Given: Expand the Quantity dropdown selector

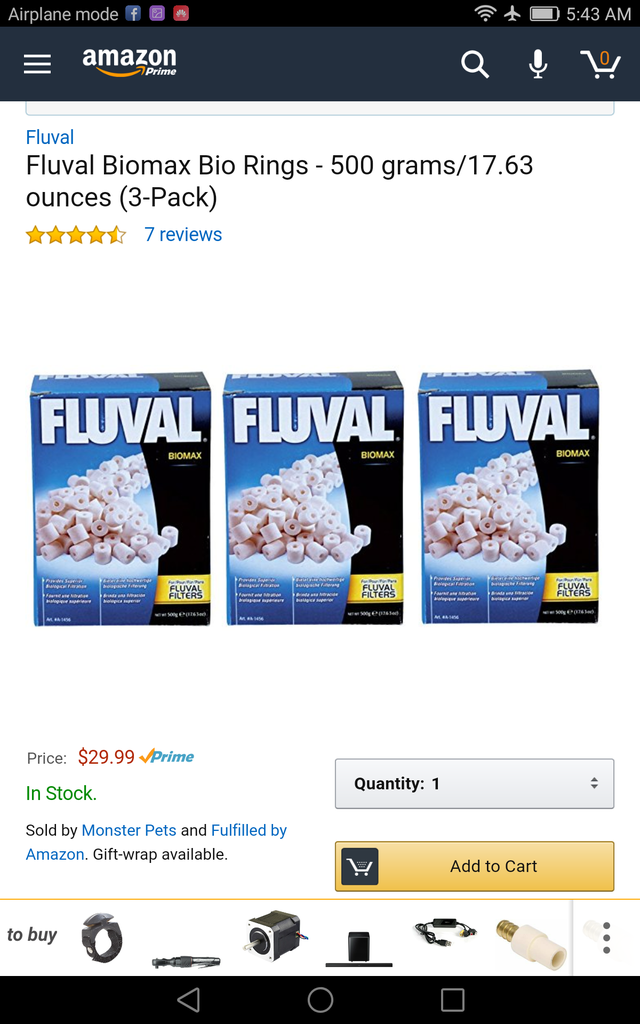Looking at the screenshot, I should [475, 783].
